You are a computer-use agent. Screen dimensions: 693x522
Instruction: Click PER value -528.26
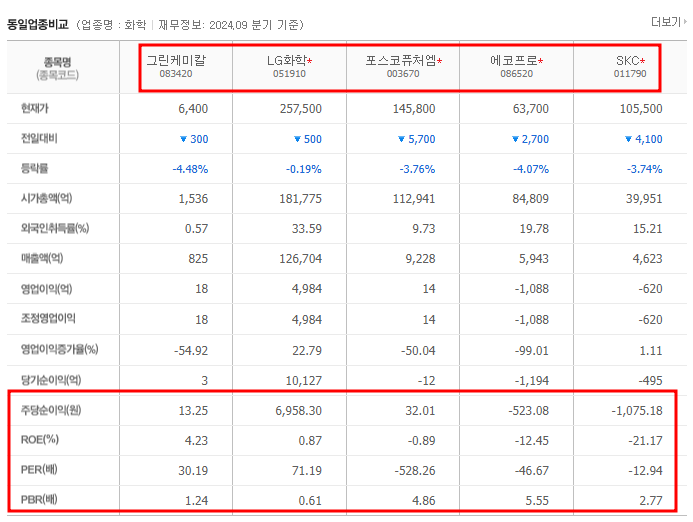click(415, 471)
